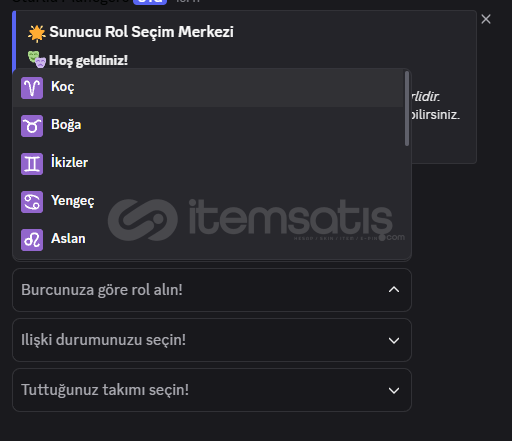This screenshot has width=512, height=441.
Task: Select the Koç role option
Action: pyautogui.click(x=209, y=88)
